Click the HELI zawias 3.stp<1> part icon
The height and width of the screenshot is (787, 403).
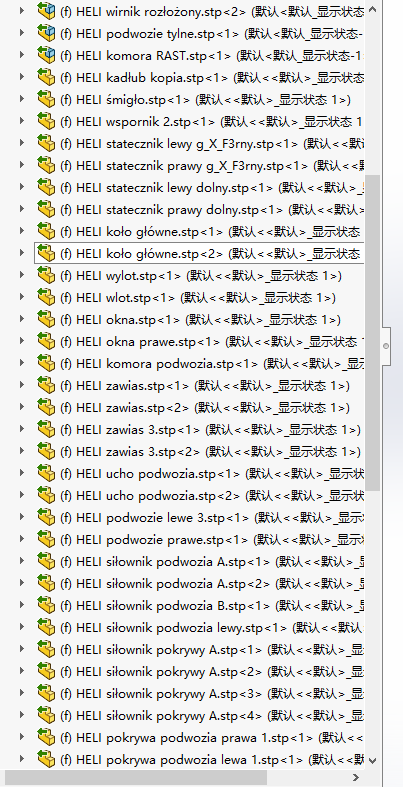[46, 429]
